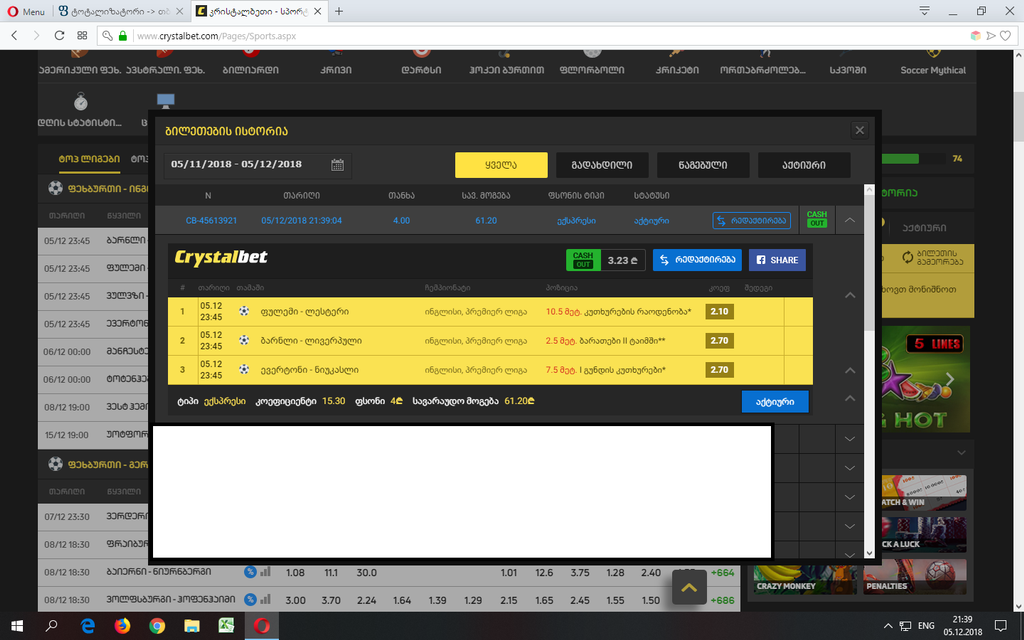Open the Speed Dial start page
Screen dimensions: 1024x640
click(x=82, y=36)
